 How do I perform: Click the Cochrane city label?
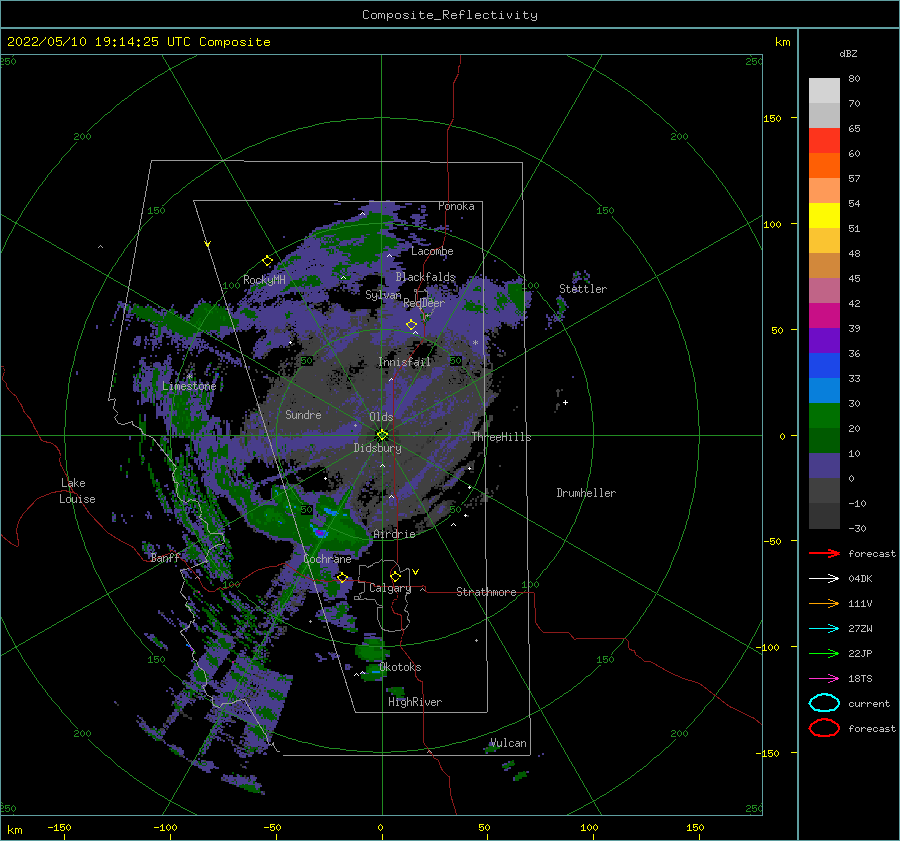click(327, 559)
